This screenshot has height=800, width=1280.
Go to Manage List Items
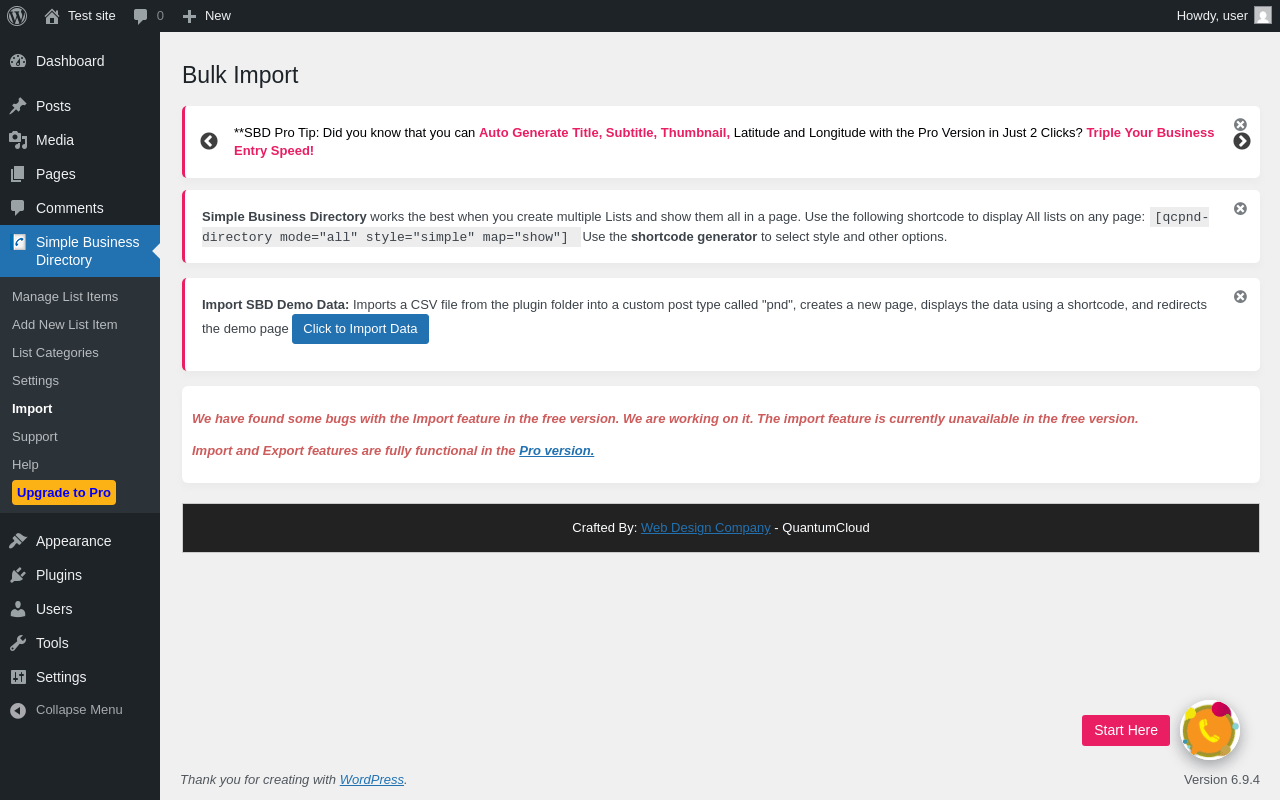[x=65, y=297]
